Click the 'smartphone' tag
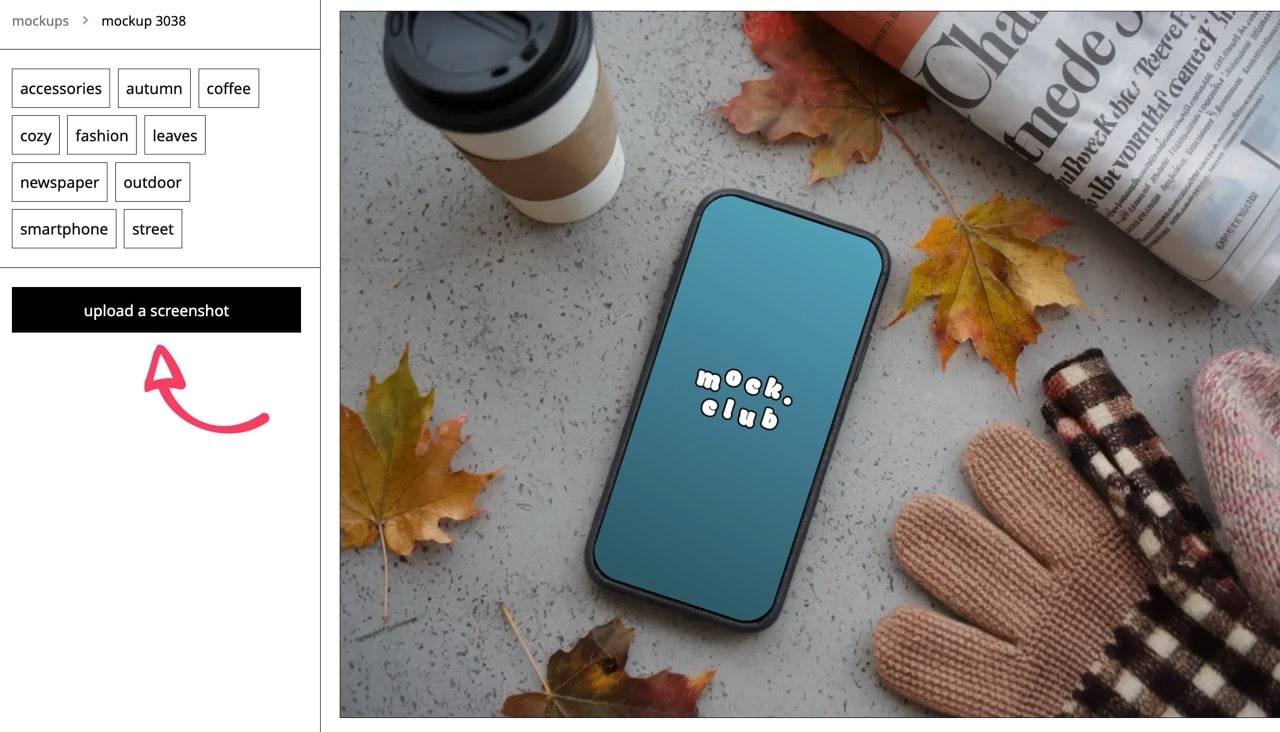Screen dimensions: 1280x732 click(64, 229)
